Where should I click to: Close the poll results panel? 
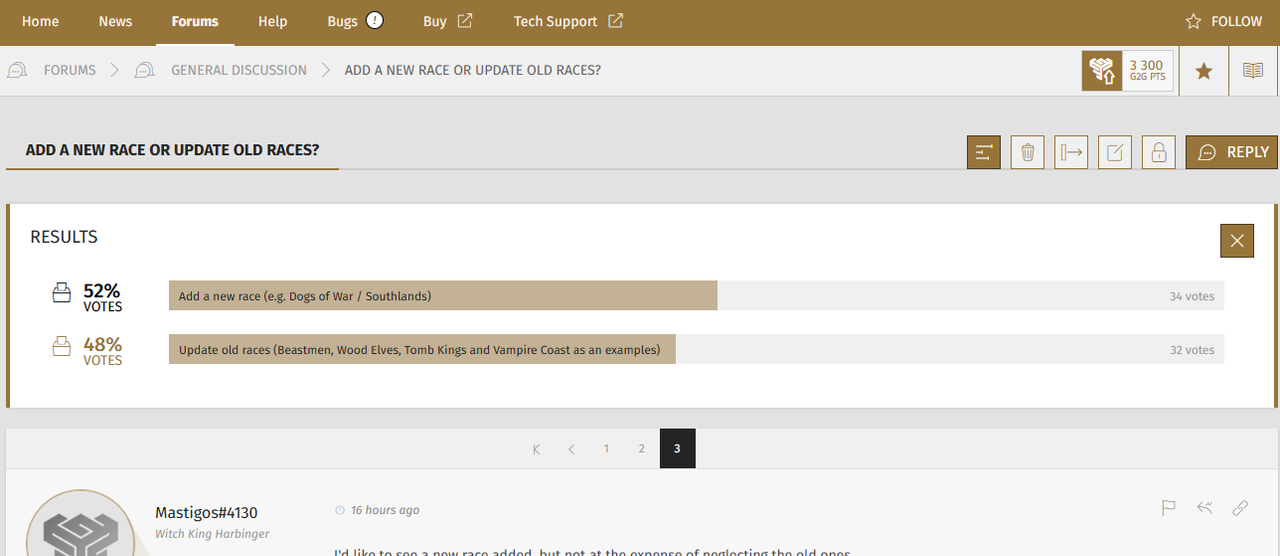coord(1237,241)
